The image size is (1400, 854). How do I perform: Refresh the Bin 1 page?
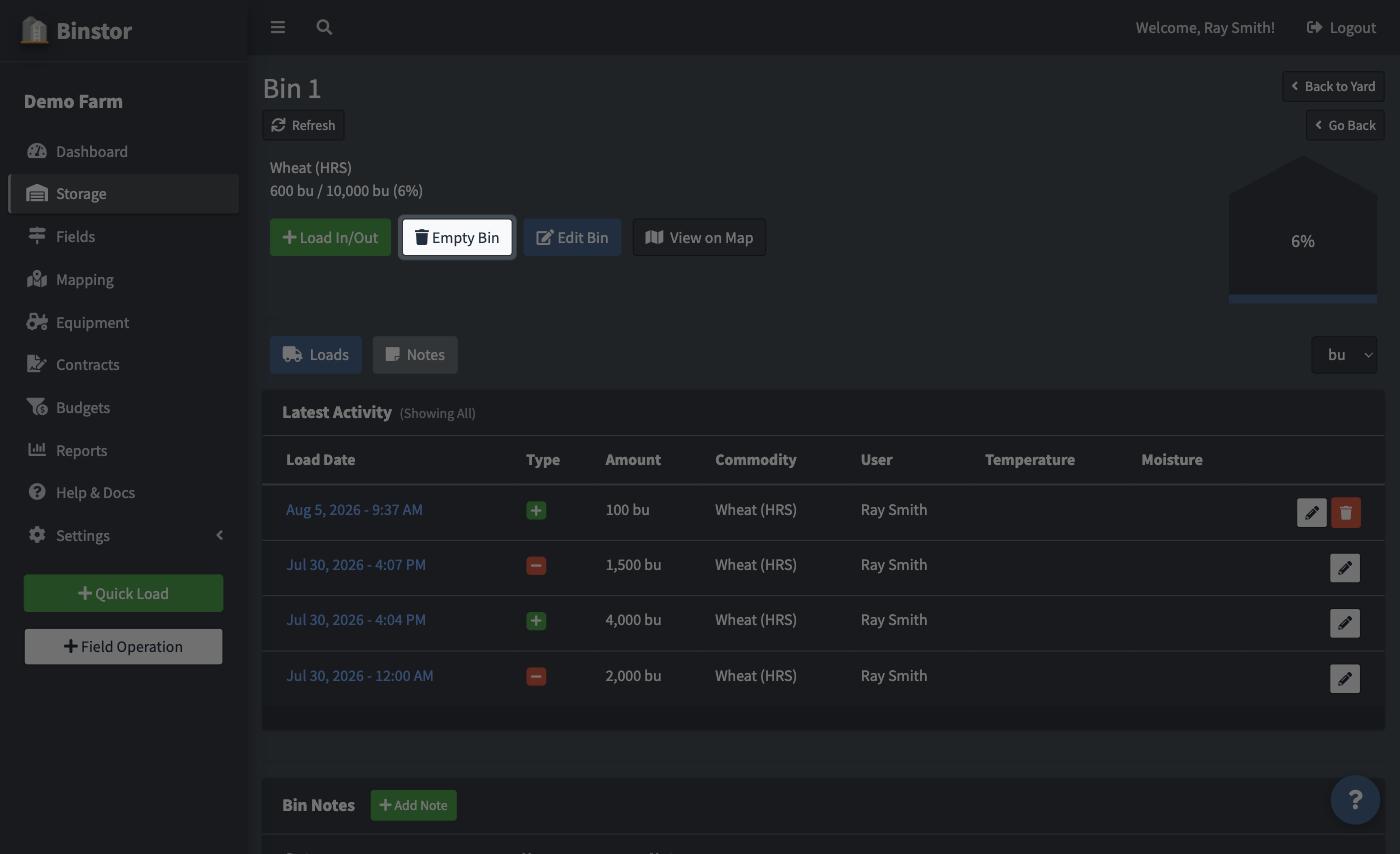303,125
